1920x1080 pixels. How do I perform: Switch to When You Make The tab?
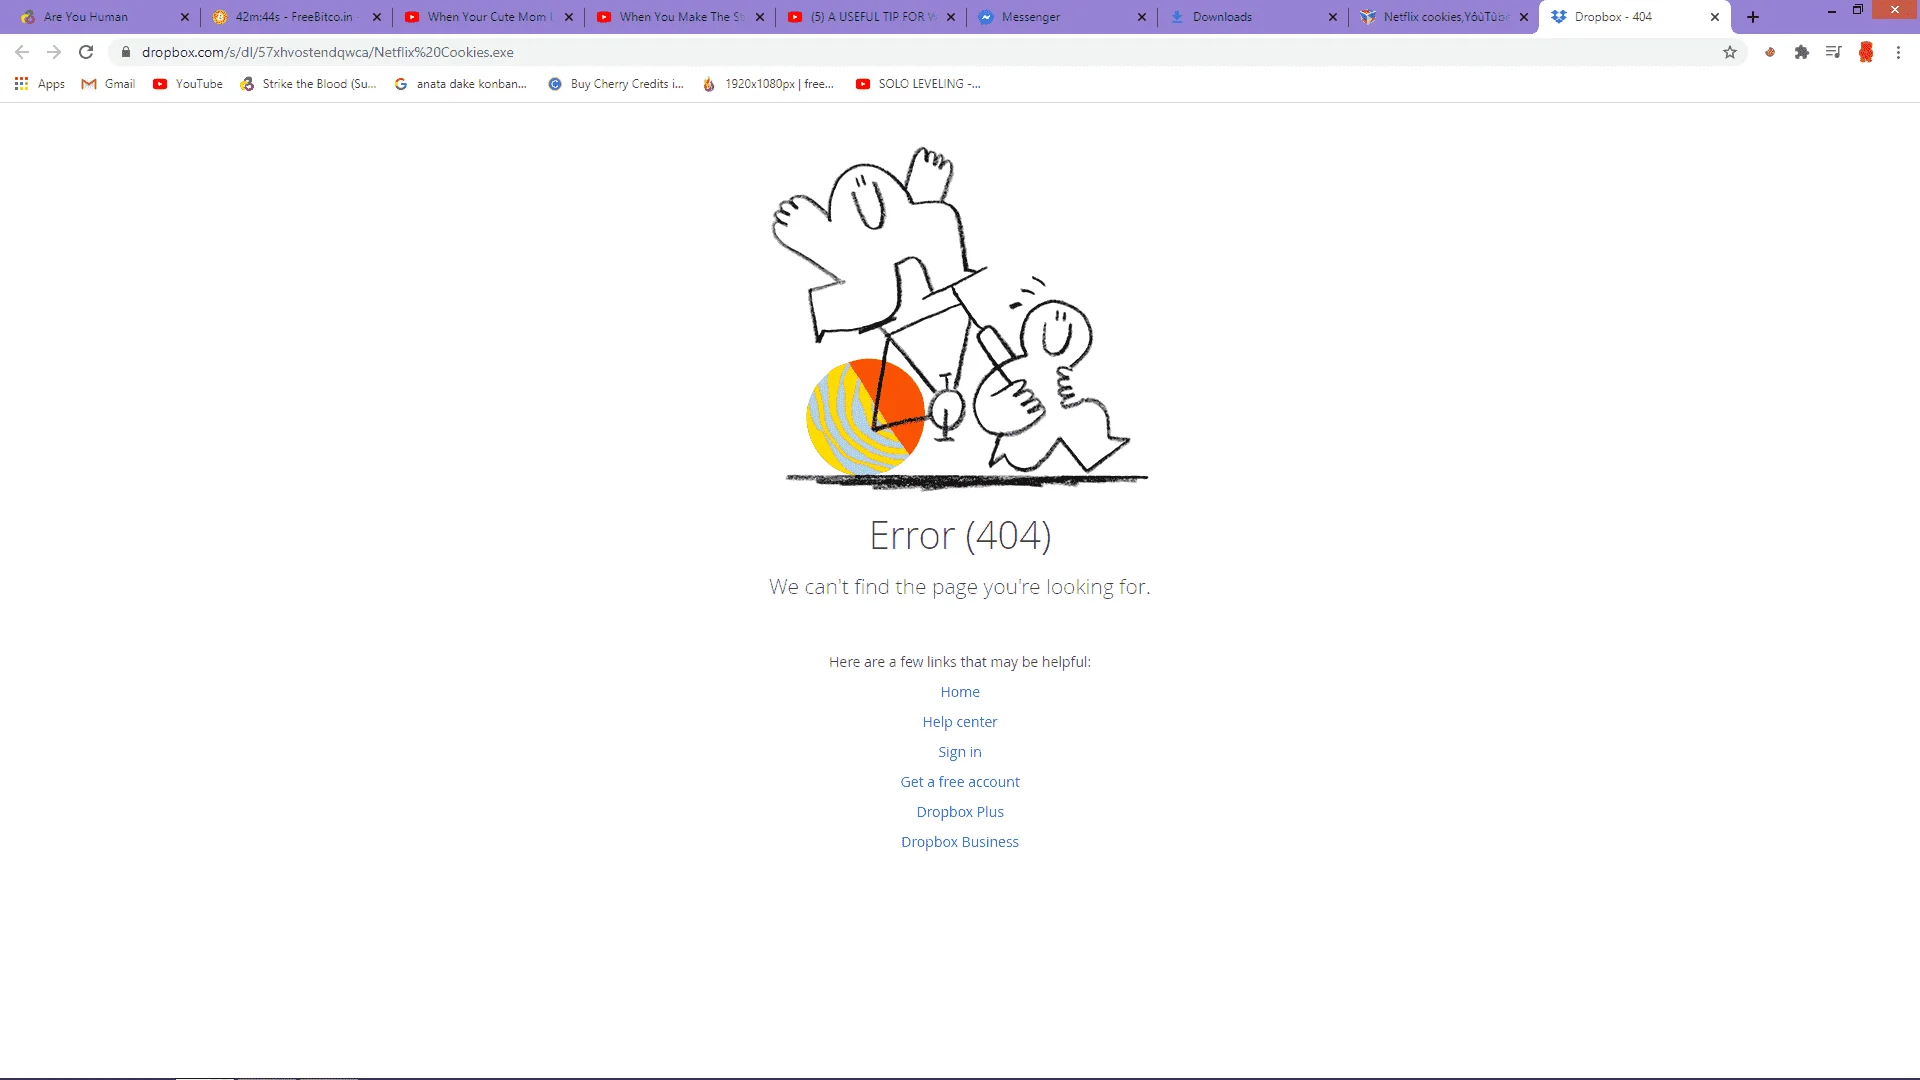[678, 17]
